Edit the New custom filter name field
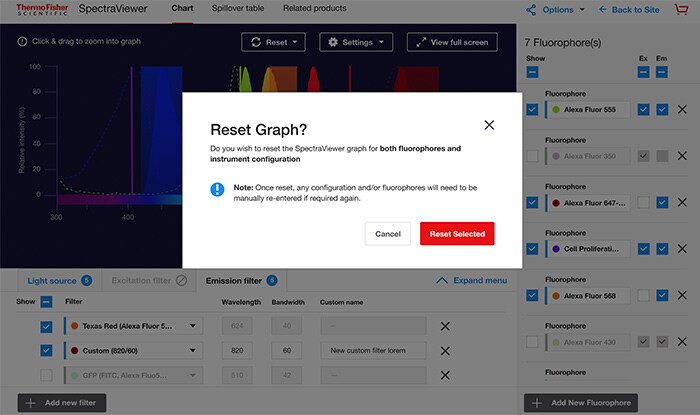Viewport: 700px width, 415px height. click(x=372, y=351)
